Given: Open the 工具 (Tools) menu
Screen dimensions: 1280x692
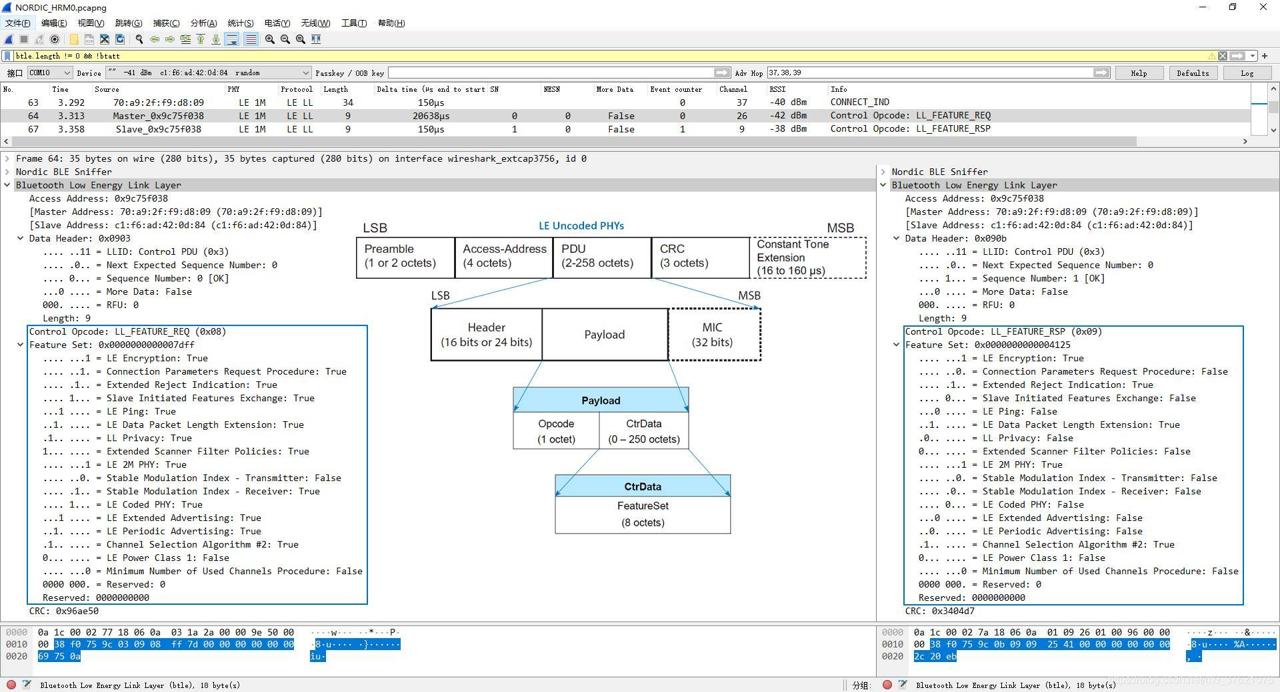Looking at the screenshot, I should pos(354,23).
